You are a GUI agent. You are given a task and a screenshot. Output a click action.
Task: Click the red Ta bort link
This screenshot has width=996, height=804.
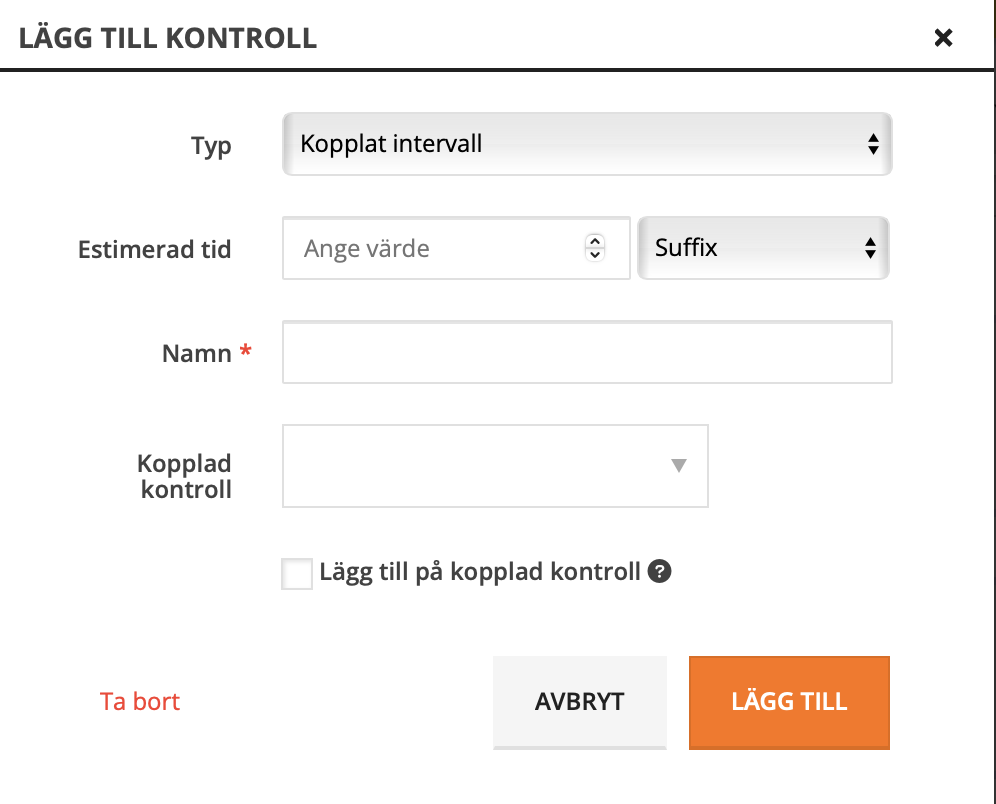coord(140,701)
